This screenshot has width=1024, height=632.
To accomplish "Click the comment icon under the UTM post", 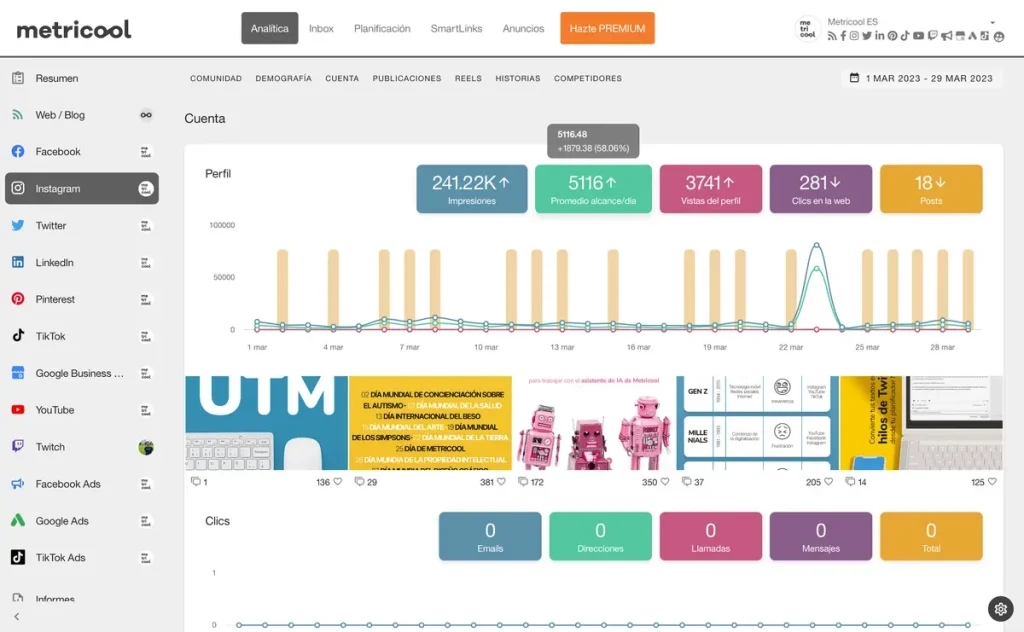I will pyautogui.click(x=195, y=482).
